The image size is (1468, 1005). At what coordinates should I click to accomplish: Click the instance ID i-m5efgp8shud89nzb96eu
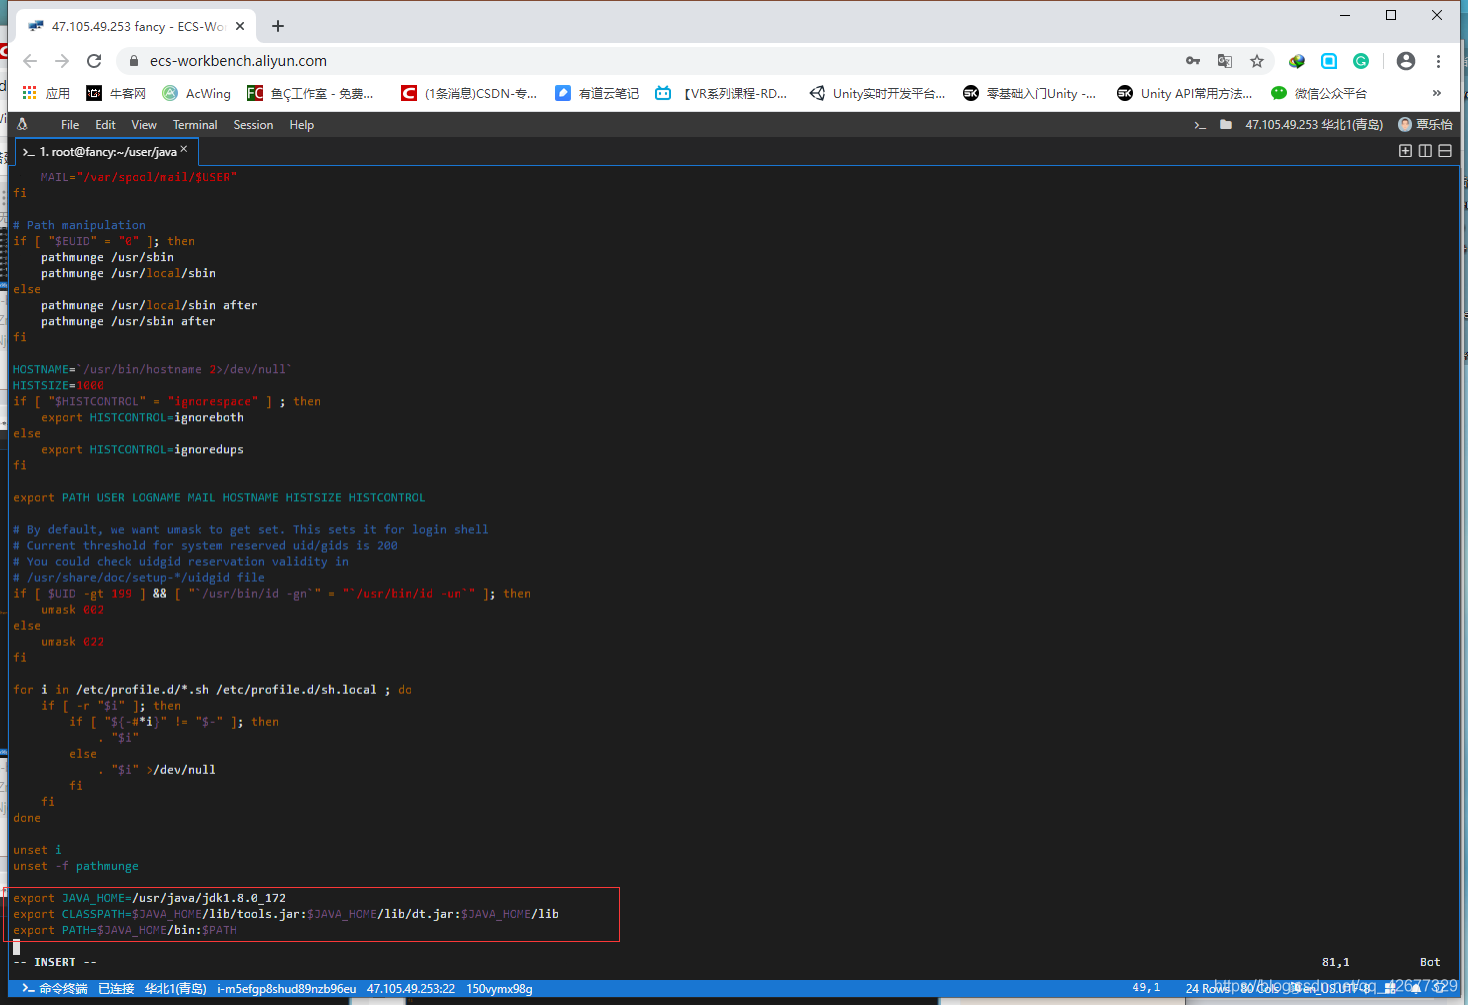pos(286,989)
